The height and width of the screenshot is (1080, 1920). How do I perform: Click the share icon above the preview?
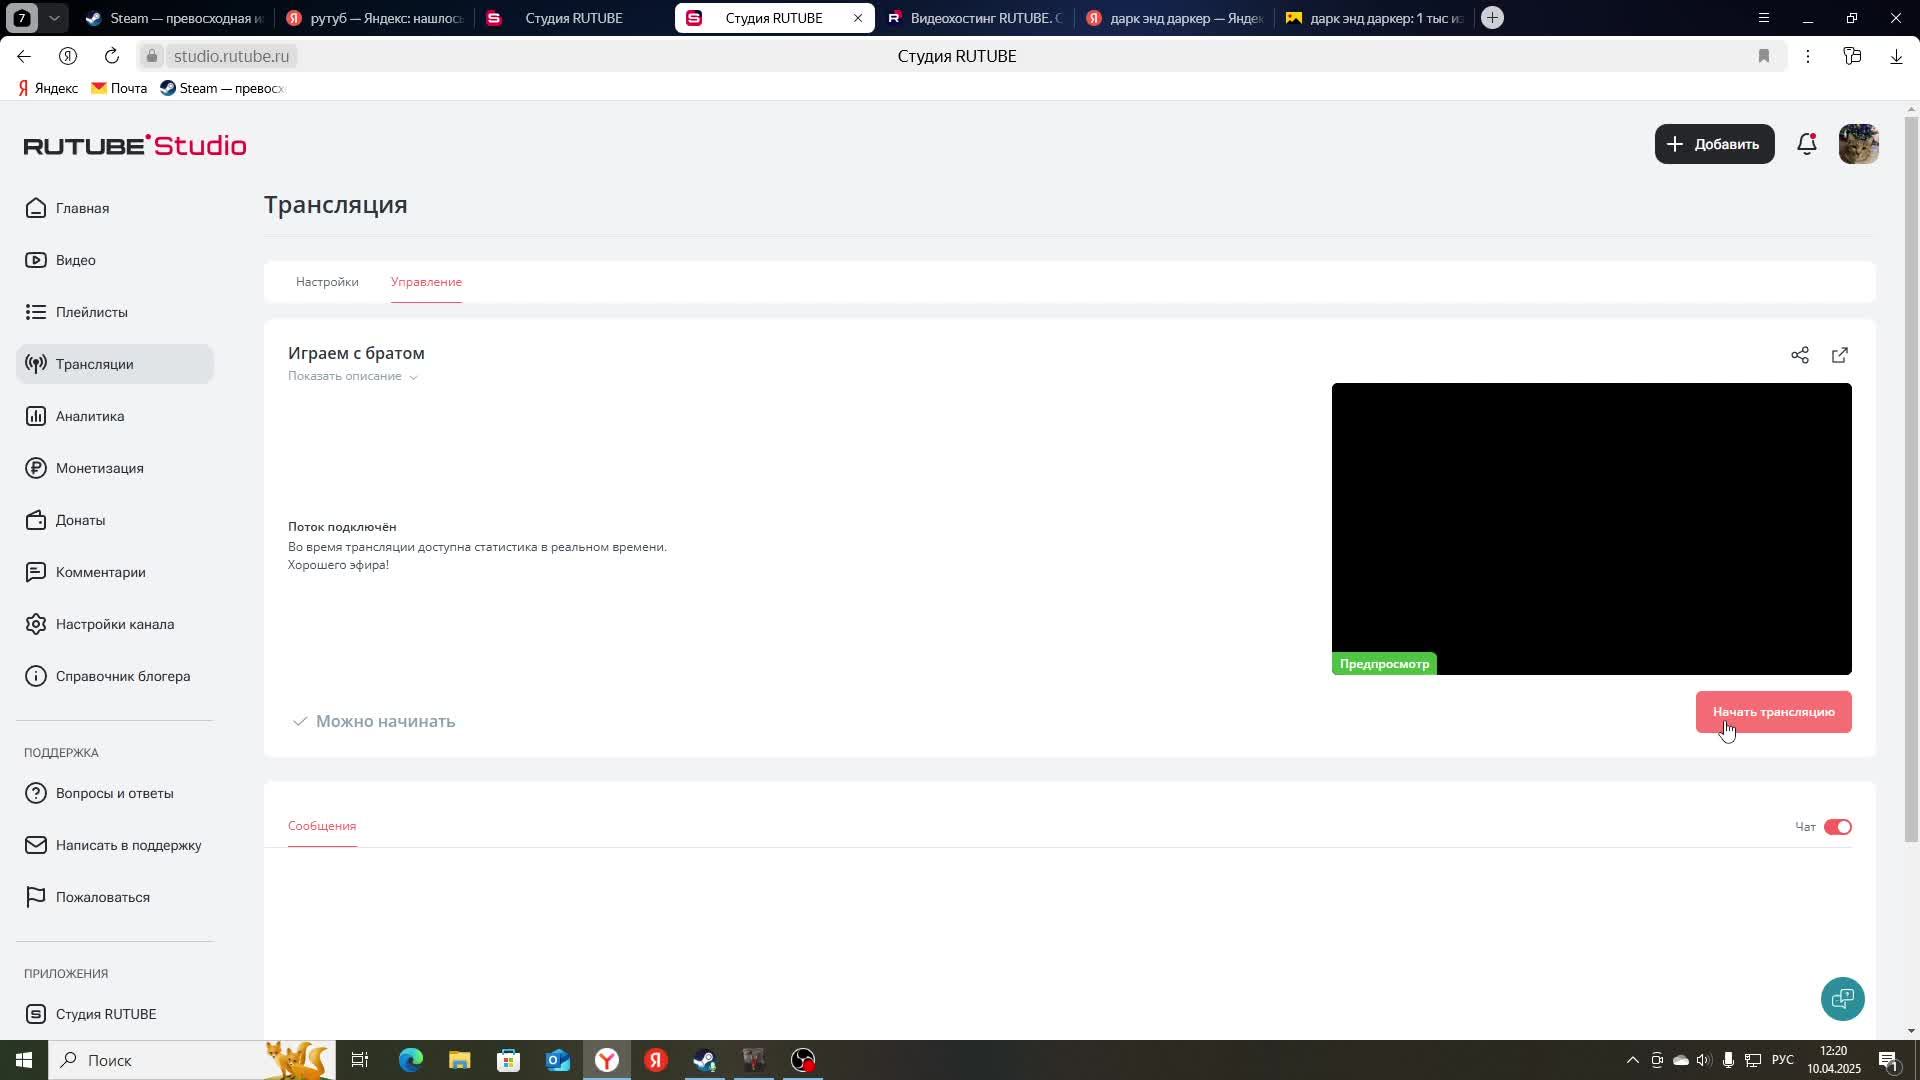(x=1799, y=355)
